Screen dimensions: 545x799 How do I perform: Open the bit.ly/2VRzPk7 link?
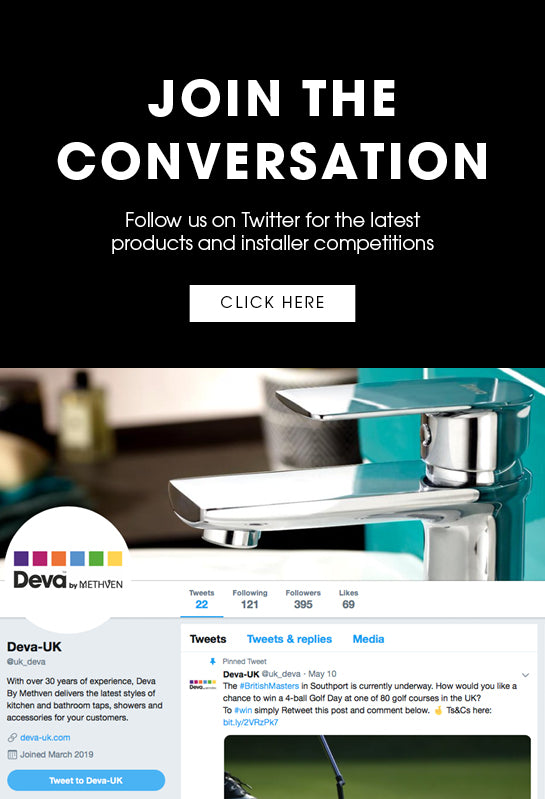(x=251, y=722)
